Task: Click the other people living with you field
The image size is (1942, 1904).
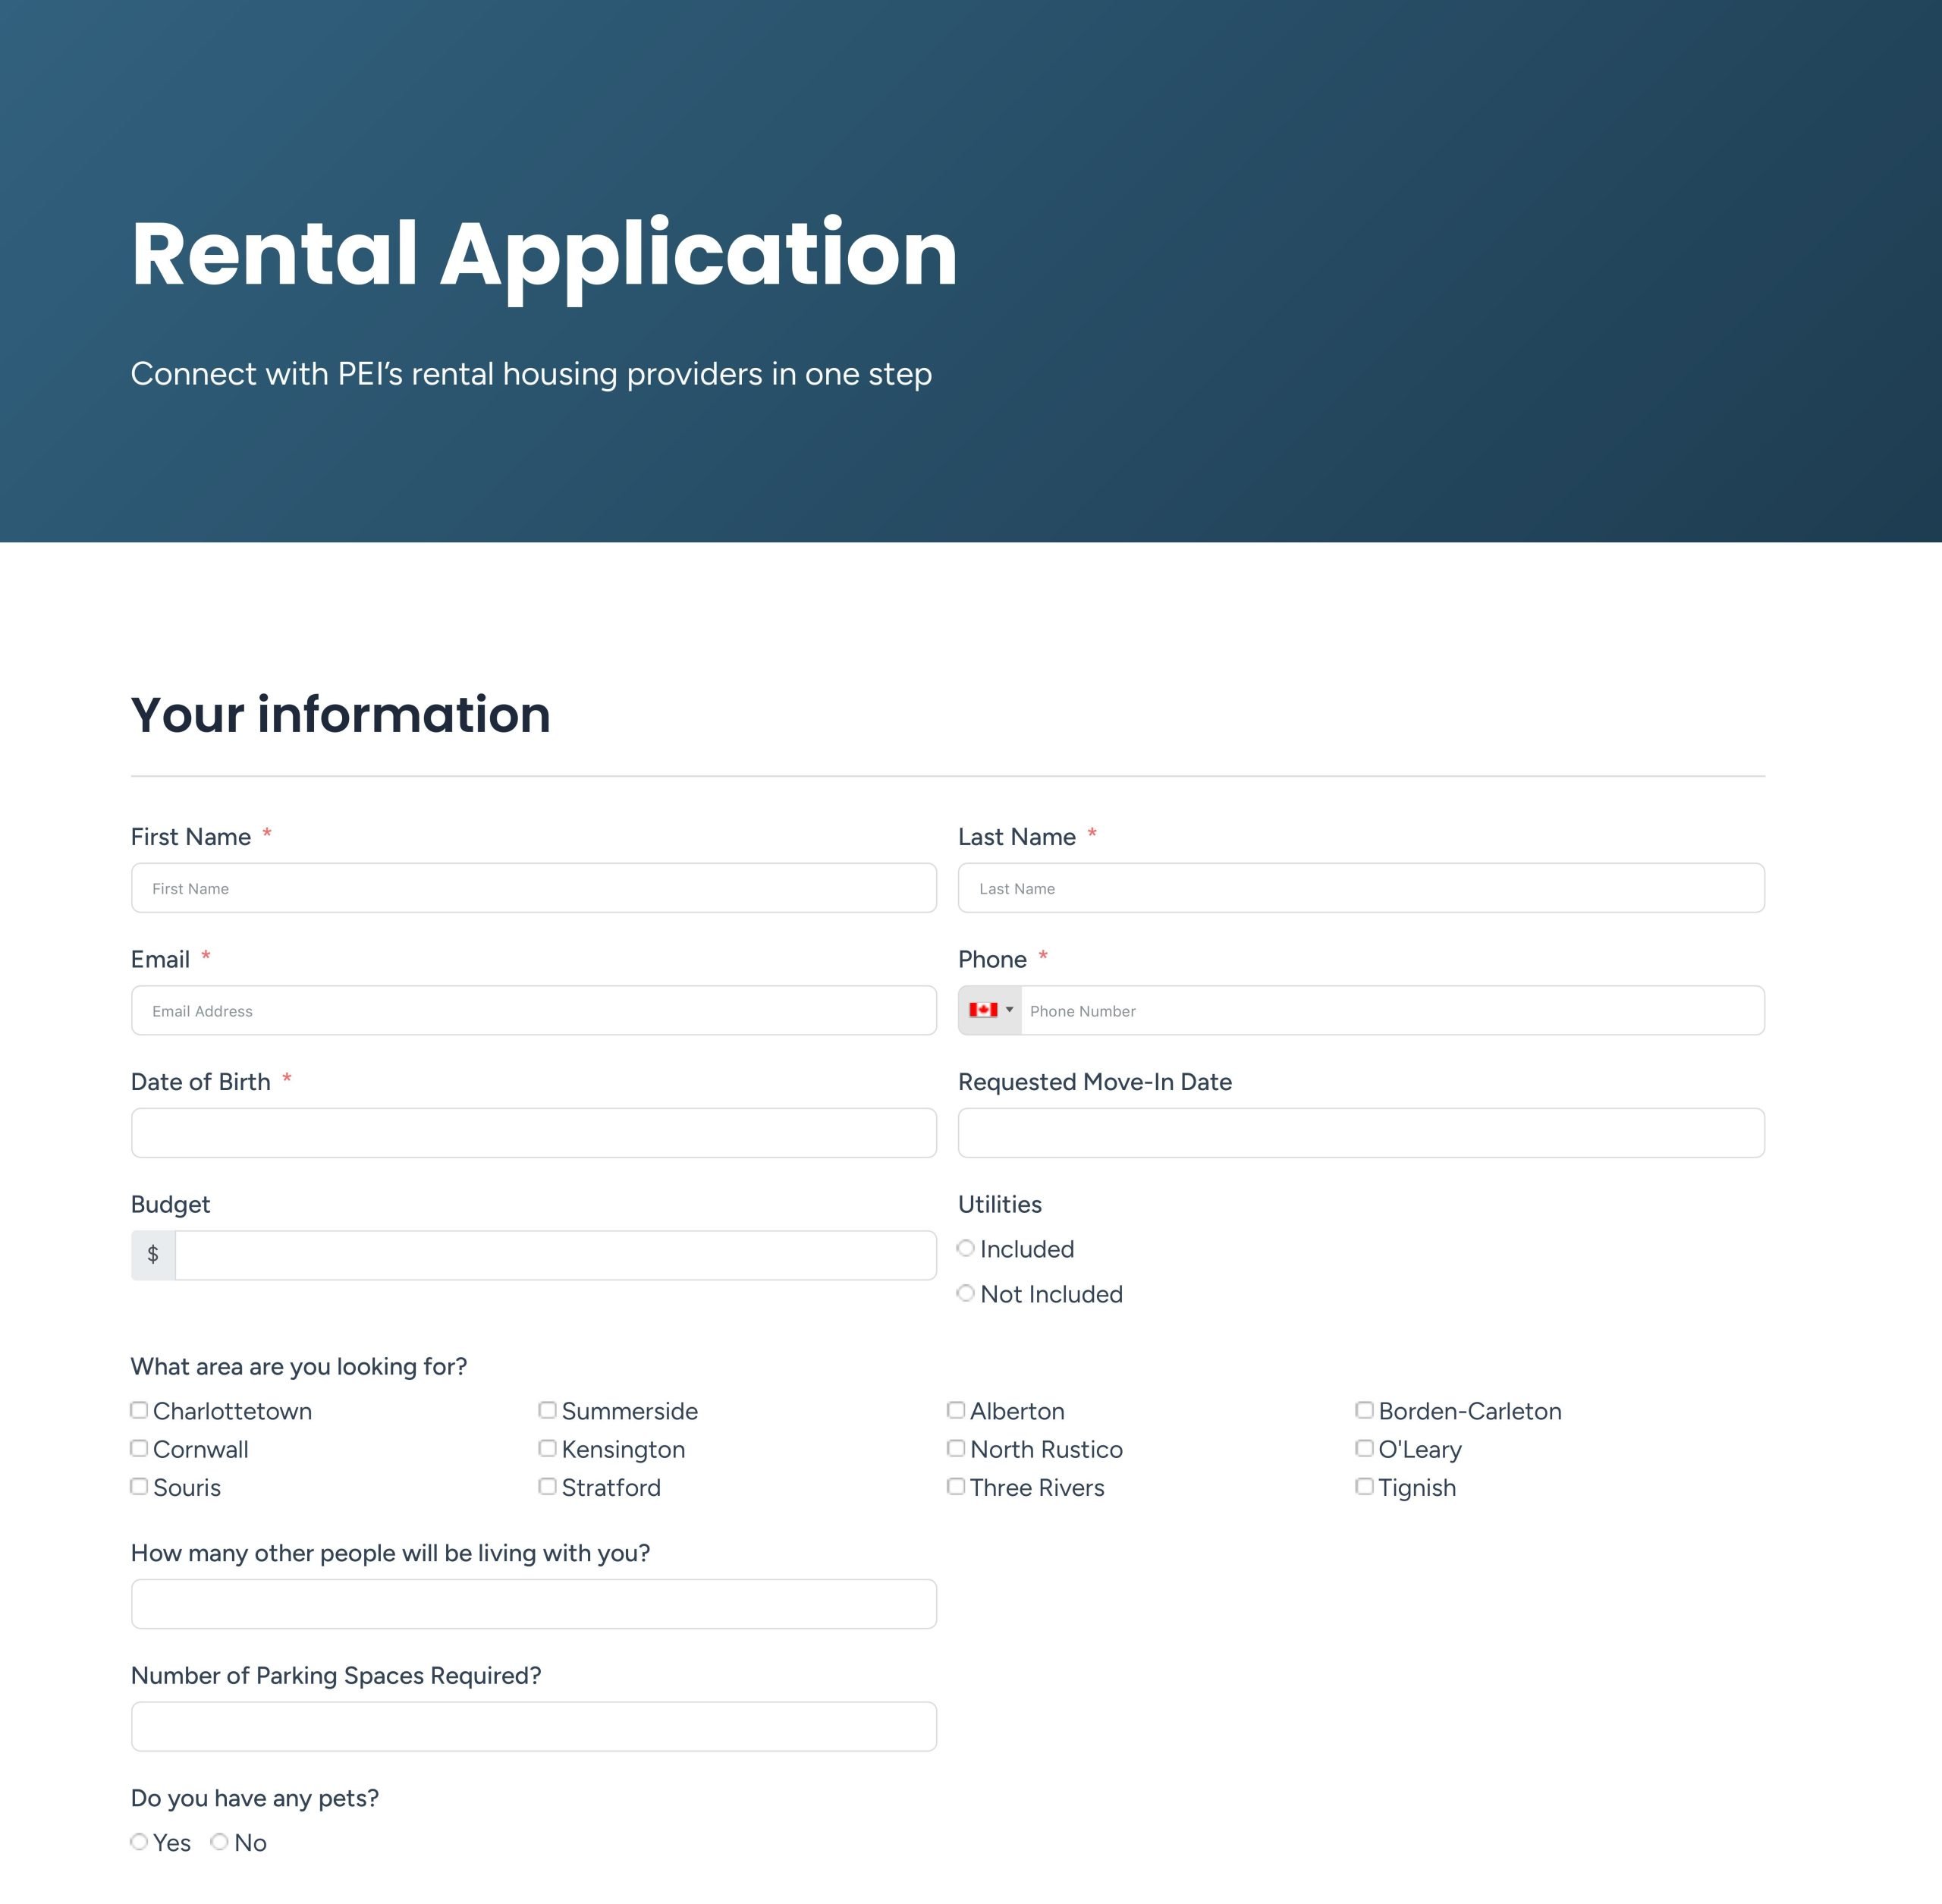Action: click(533, 1604)
